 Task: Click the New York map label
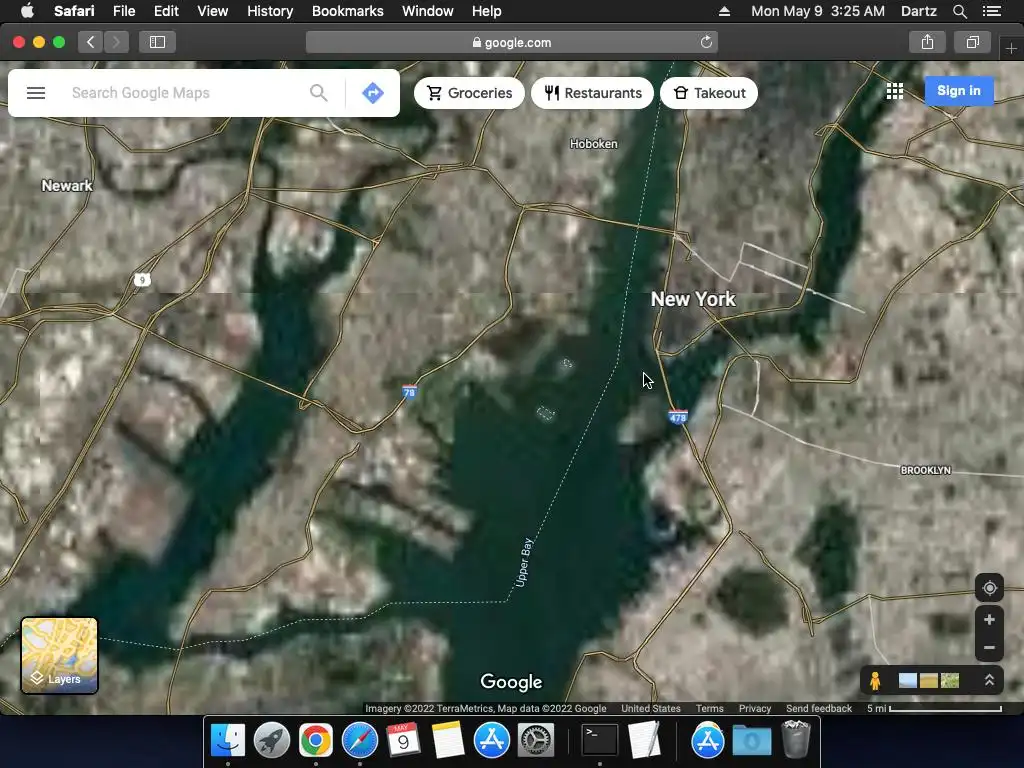click(693, 299)
